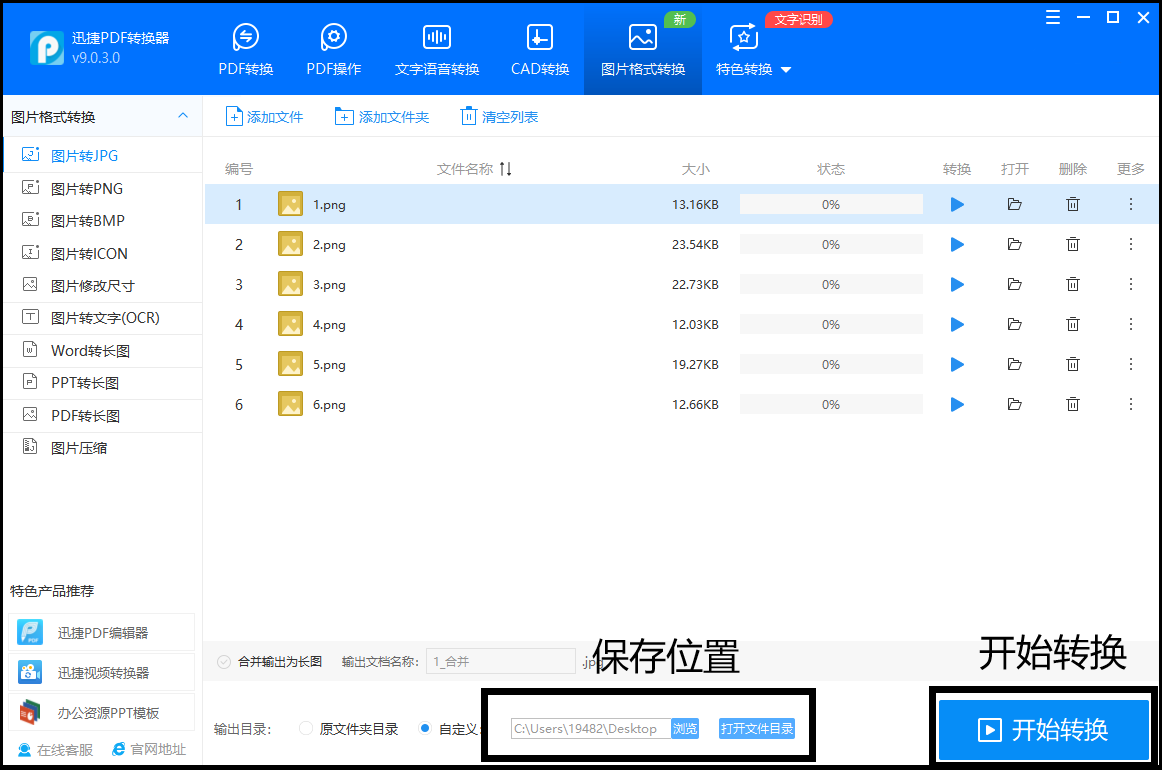
Task: Delete 3.png with trash icon
Action: click(x=1072, y=285)
